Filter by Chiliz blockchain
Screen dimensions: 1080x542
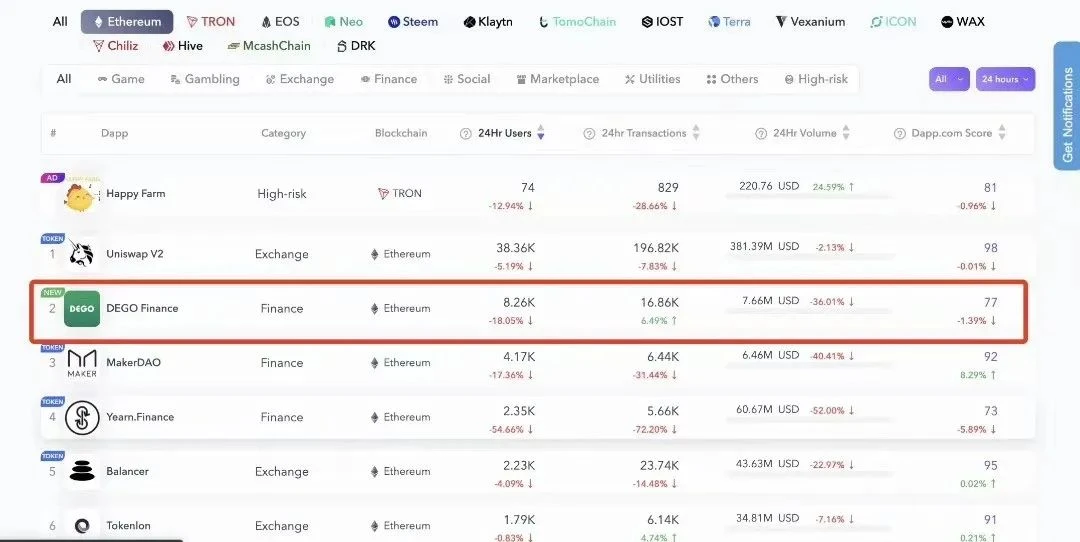[115, 46]
